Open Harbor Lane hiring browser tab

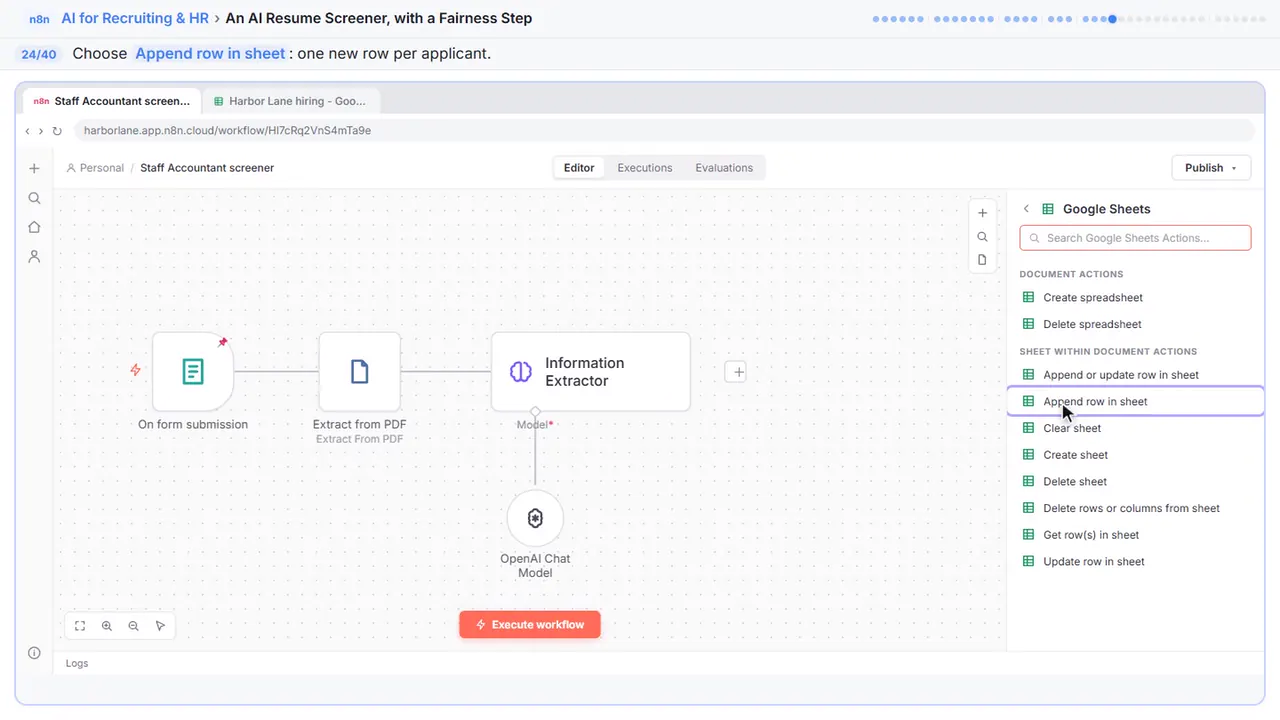(291, 101)
